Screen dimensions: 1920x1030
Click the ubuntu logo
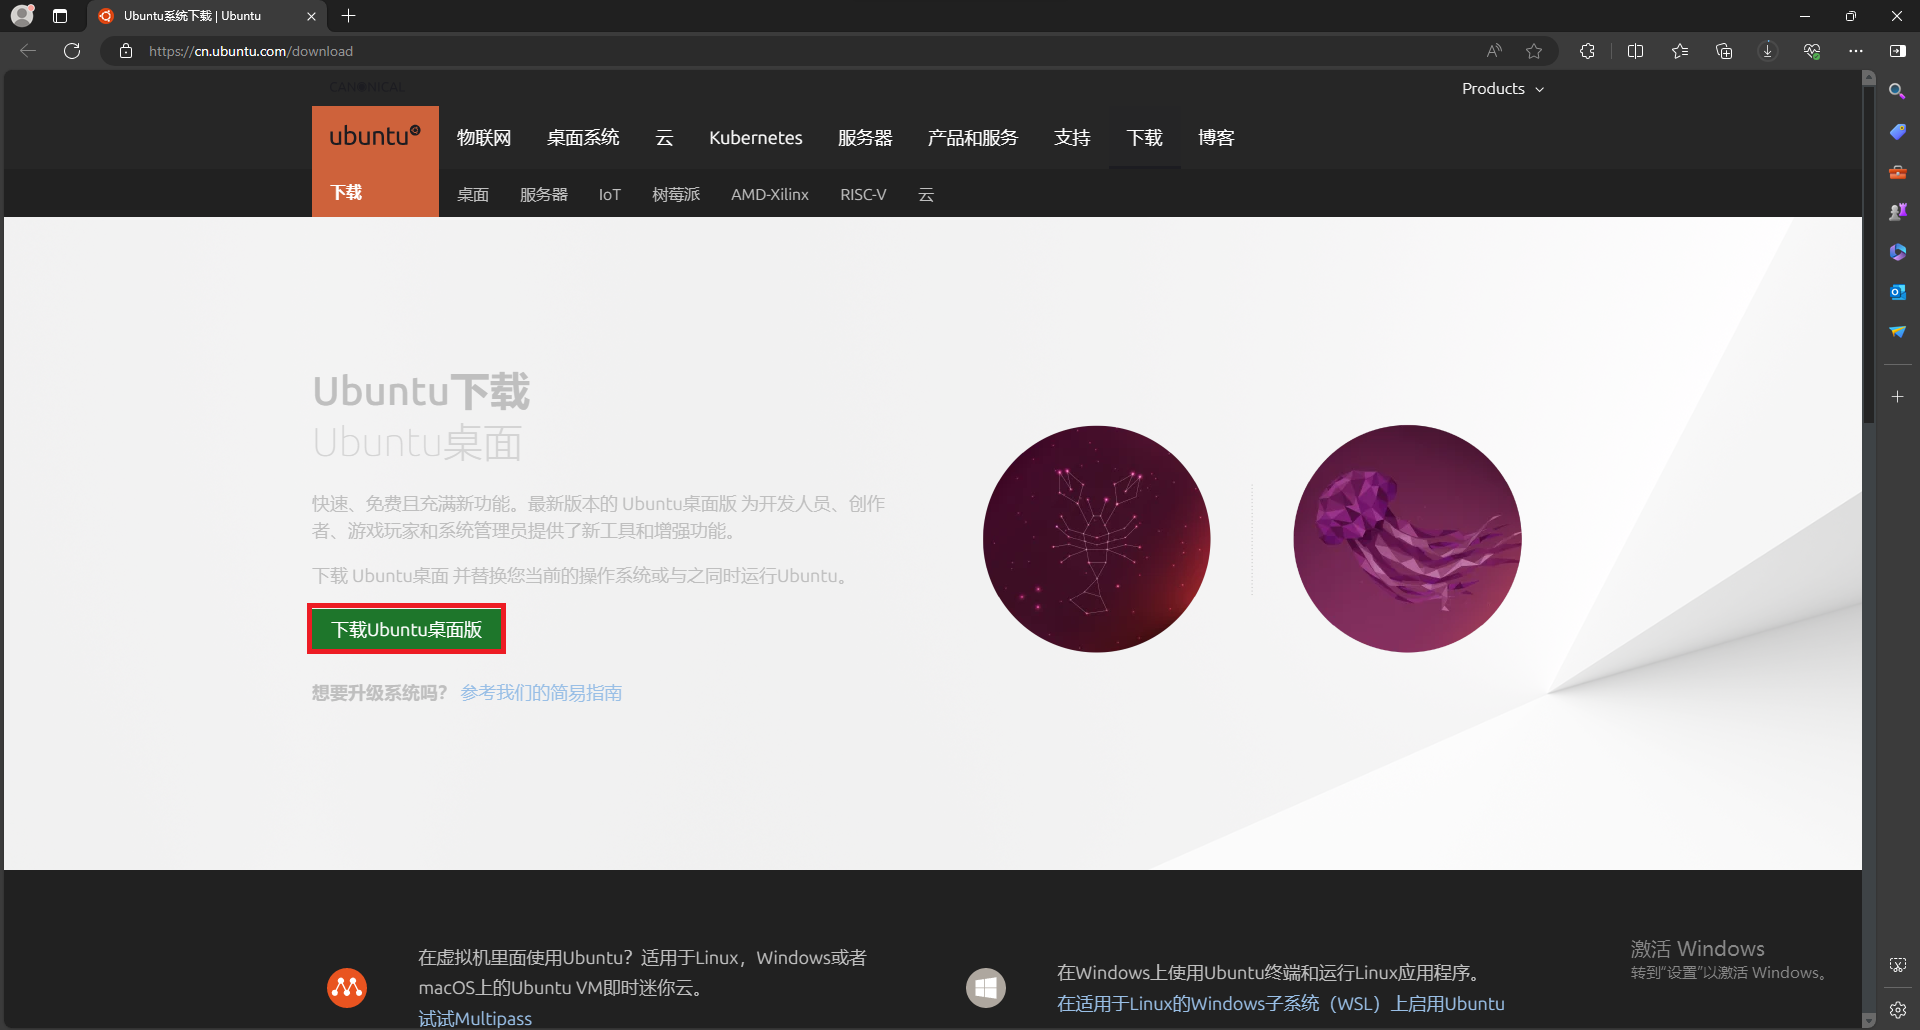tap(375, 137)
